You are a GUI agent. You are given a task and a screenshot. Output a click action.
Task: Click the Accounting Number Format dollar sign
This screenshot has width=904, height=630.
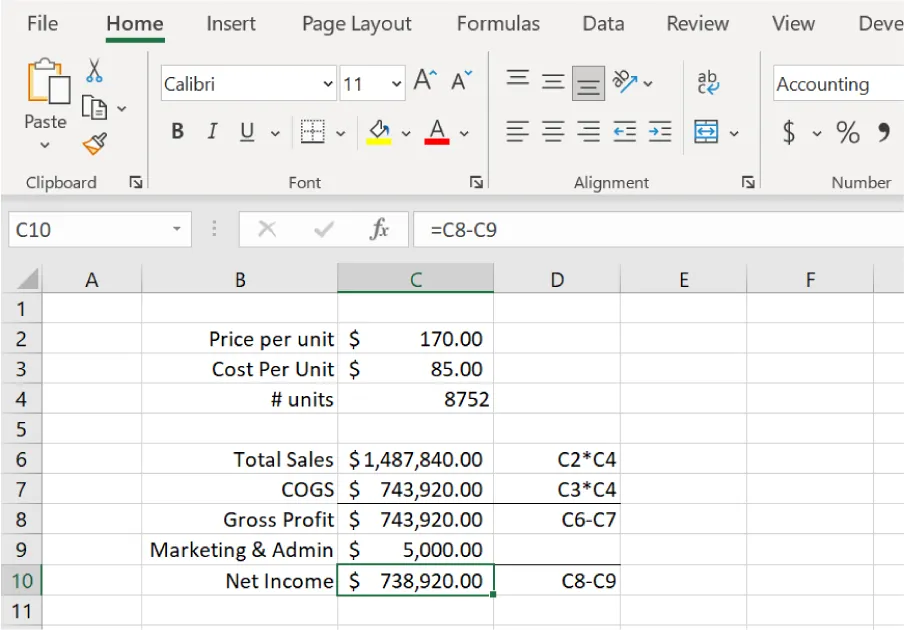click(788, 133)
